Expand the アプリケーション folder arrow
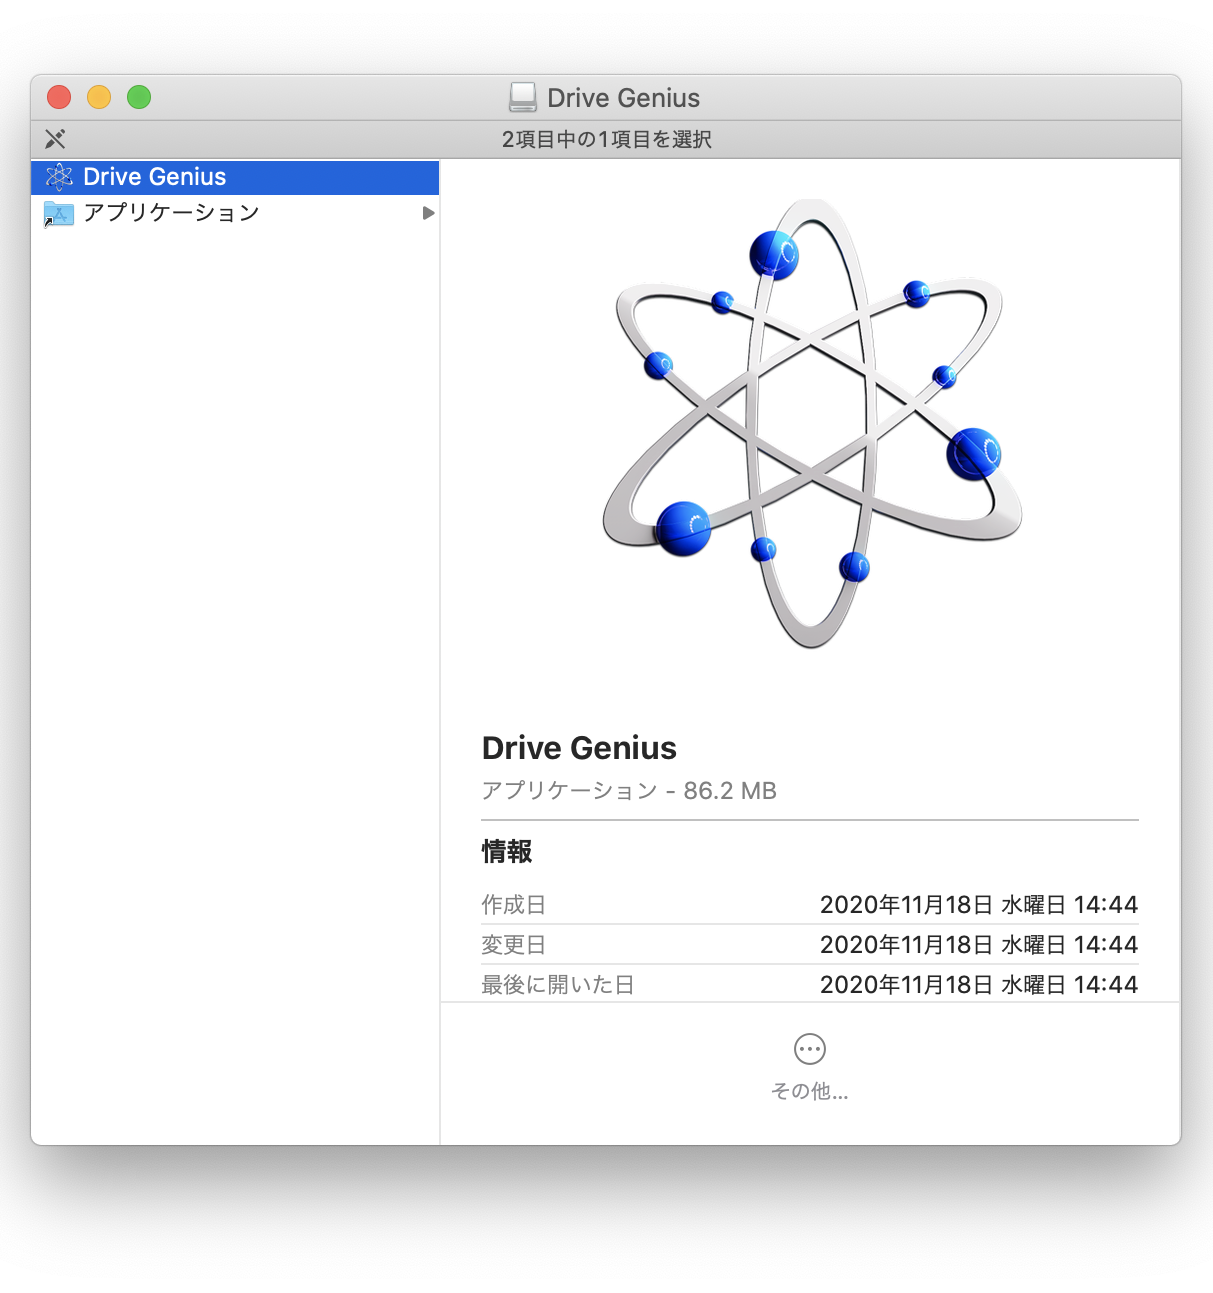Screen dimensions: 1213x1293 coord(428,213)
